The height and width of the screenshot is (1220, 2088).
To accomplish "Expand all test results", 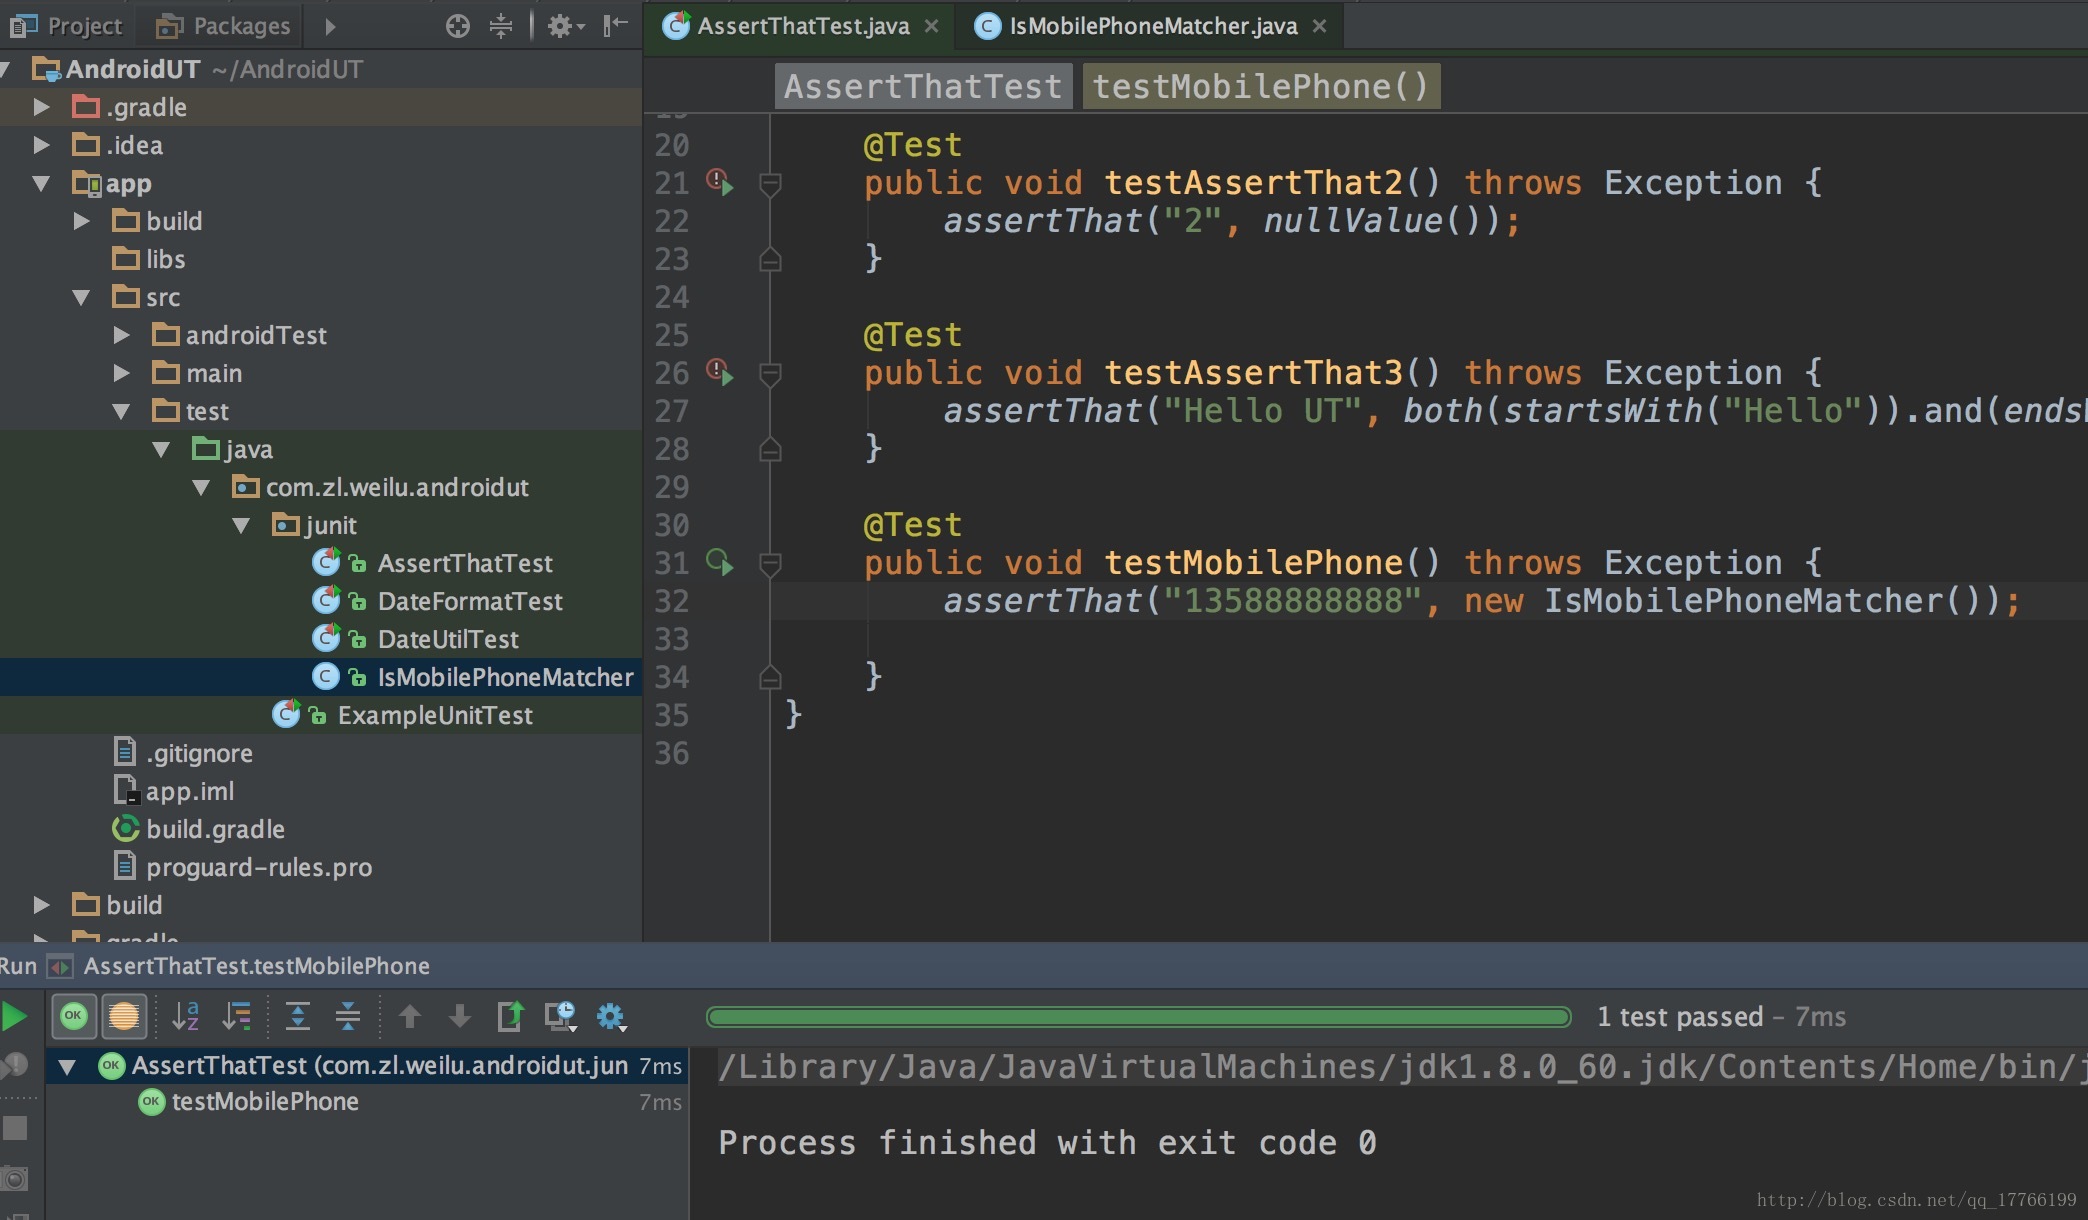I will click(x=298, y=1016).
